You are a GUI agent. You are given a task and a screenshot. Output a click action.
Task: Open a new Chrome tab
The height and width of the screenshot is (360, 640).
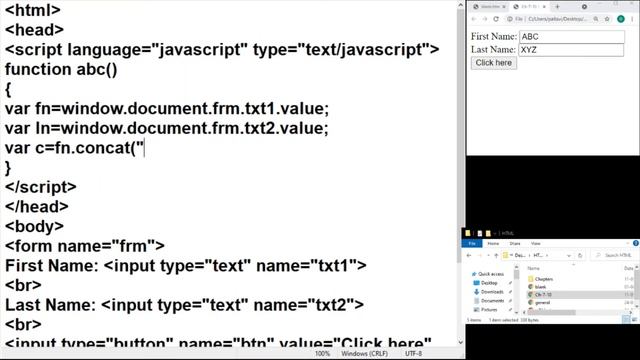coord(557,7)
